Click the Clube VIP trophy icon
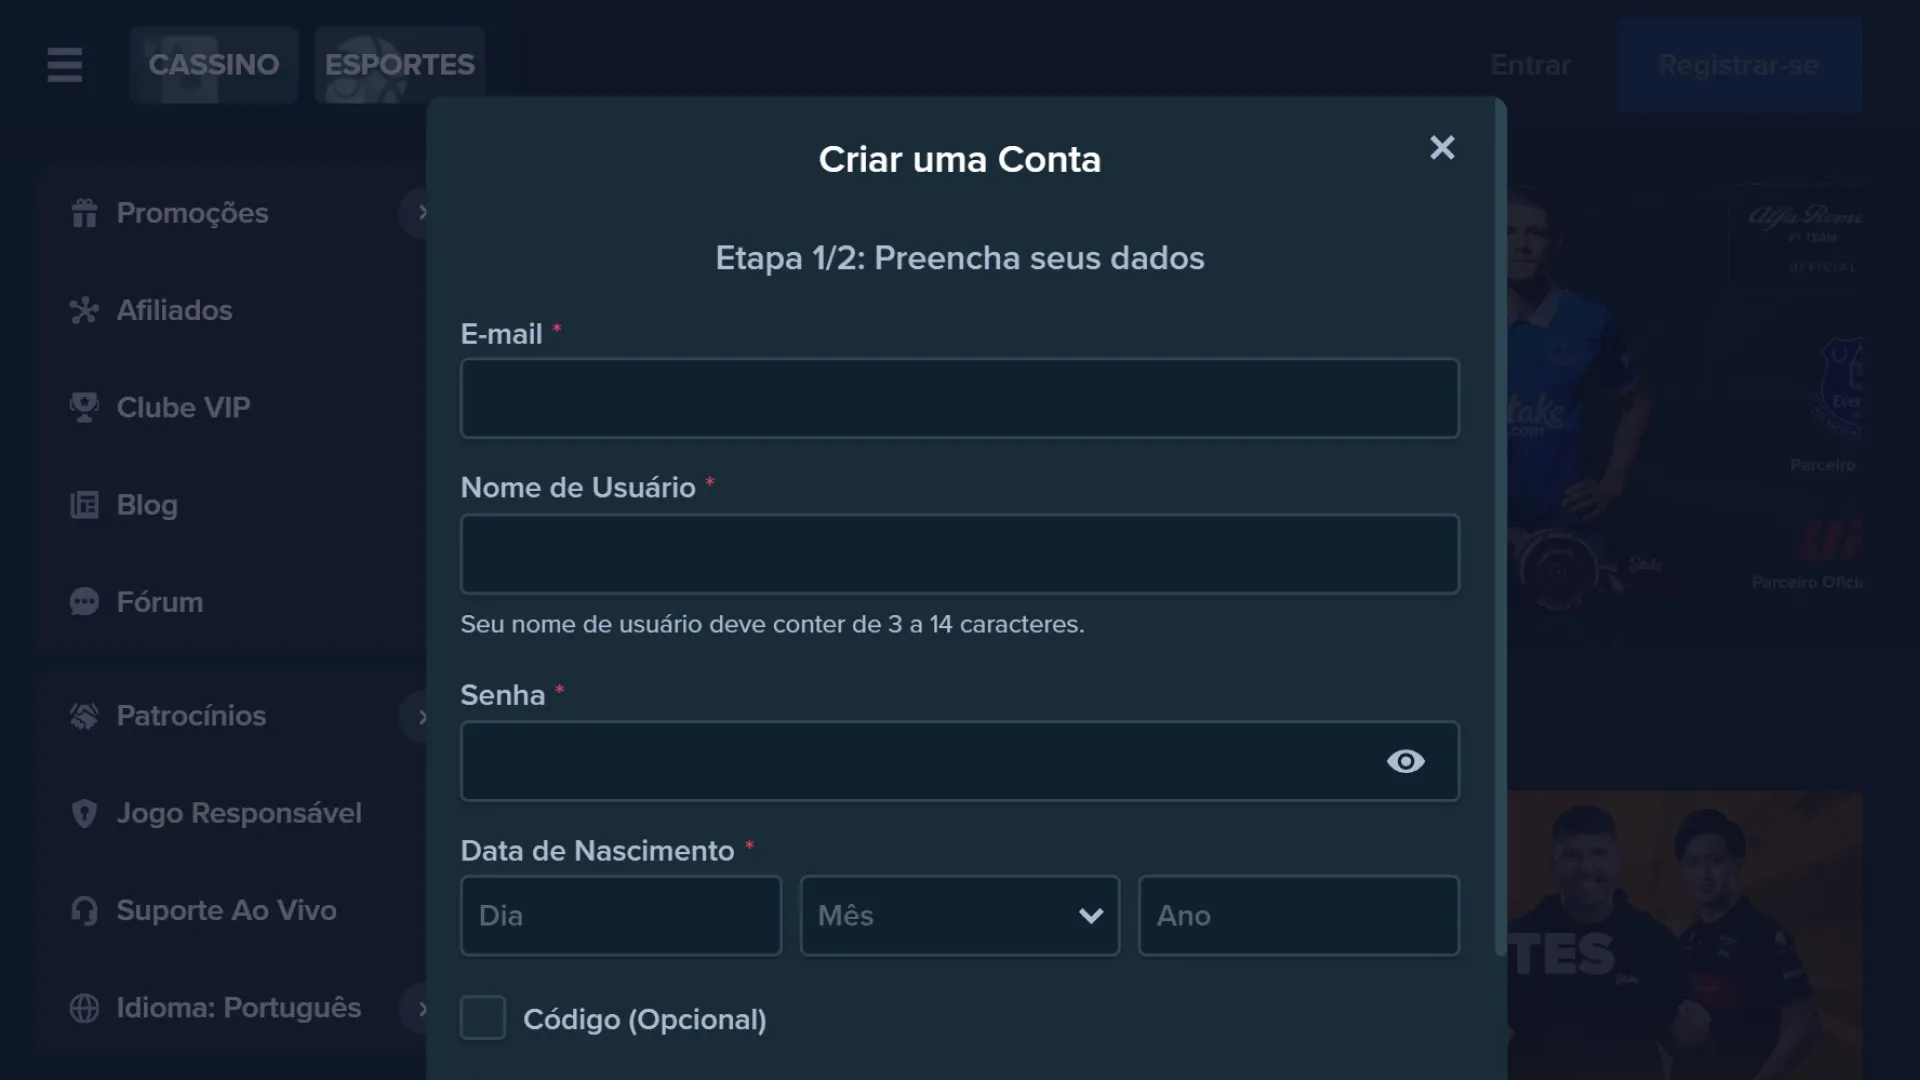This screenshot has height=1080, width=1920. pos(83,406)
